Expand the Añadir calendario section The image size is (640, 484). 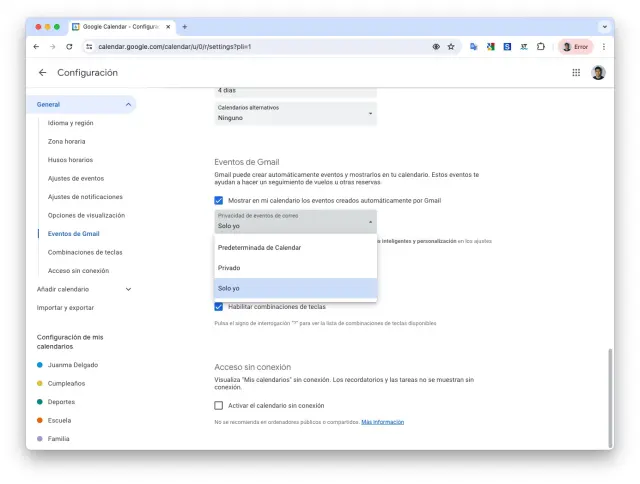pyautogui.click(x=128, y=289)
